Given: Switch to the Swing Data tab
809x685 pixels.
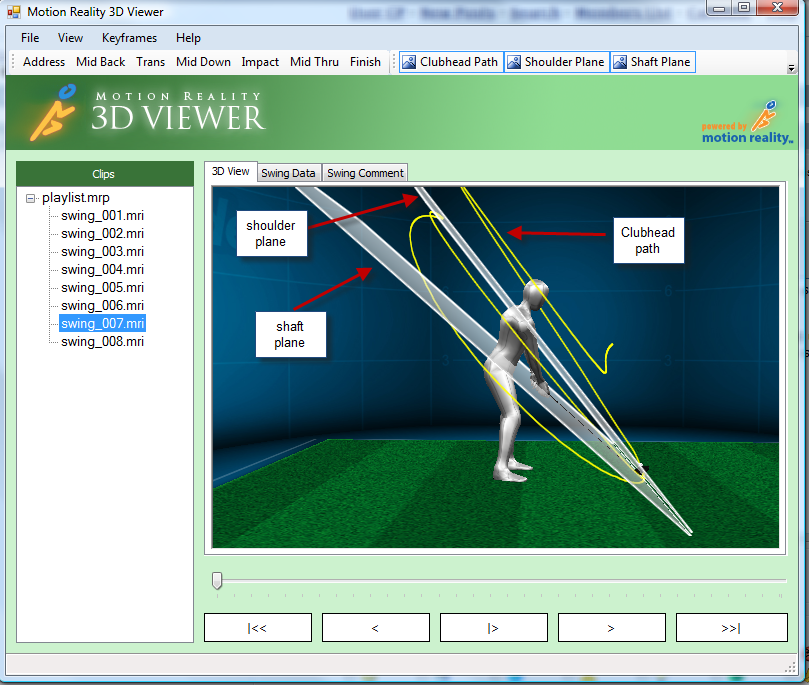Looking at the screenshot, I should (288, 173).
